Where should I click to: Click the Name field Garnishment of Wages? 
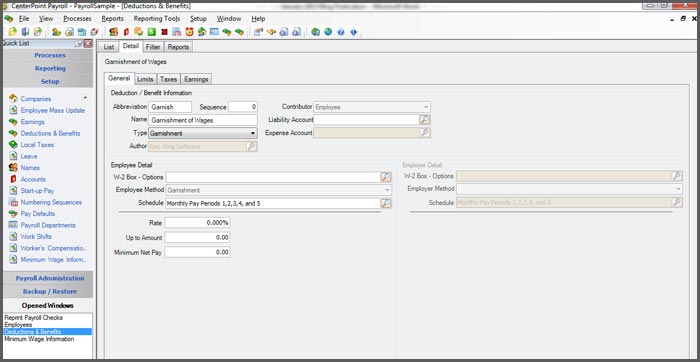click(203, 120)
